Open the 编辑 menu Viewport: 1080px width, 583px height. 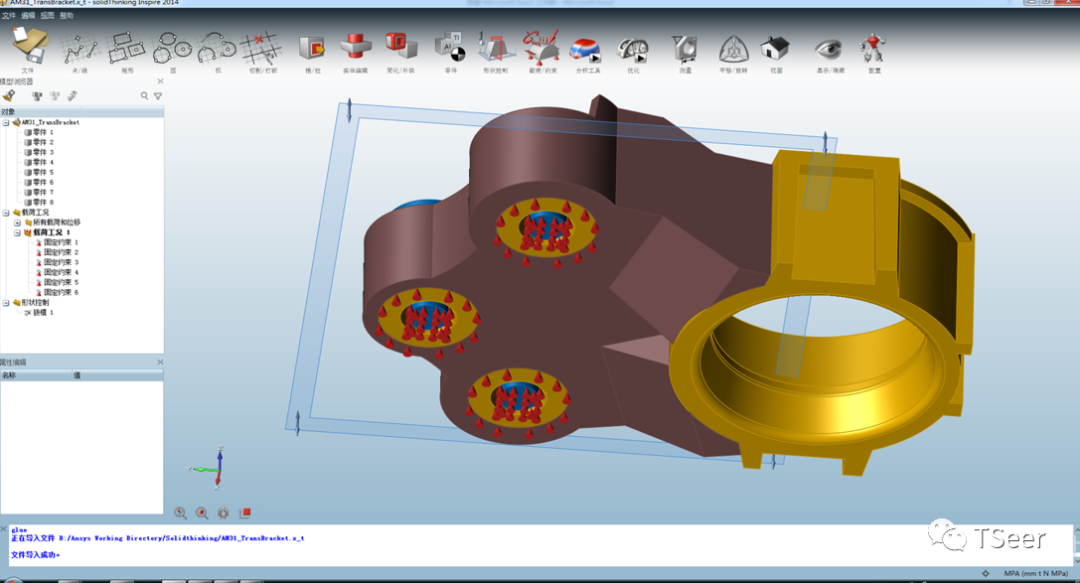point(30,16)
